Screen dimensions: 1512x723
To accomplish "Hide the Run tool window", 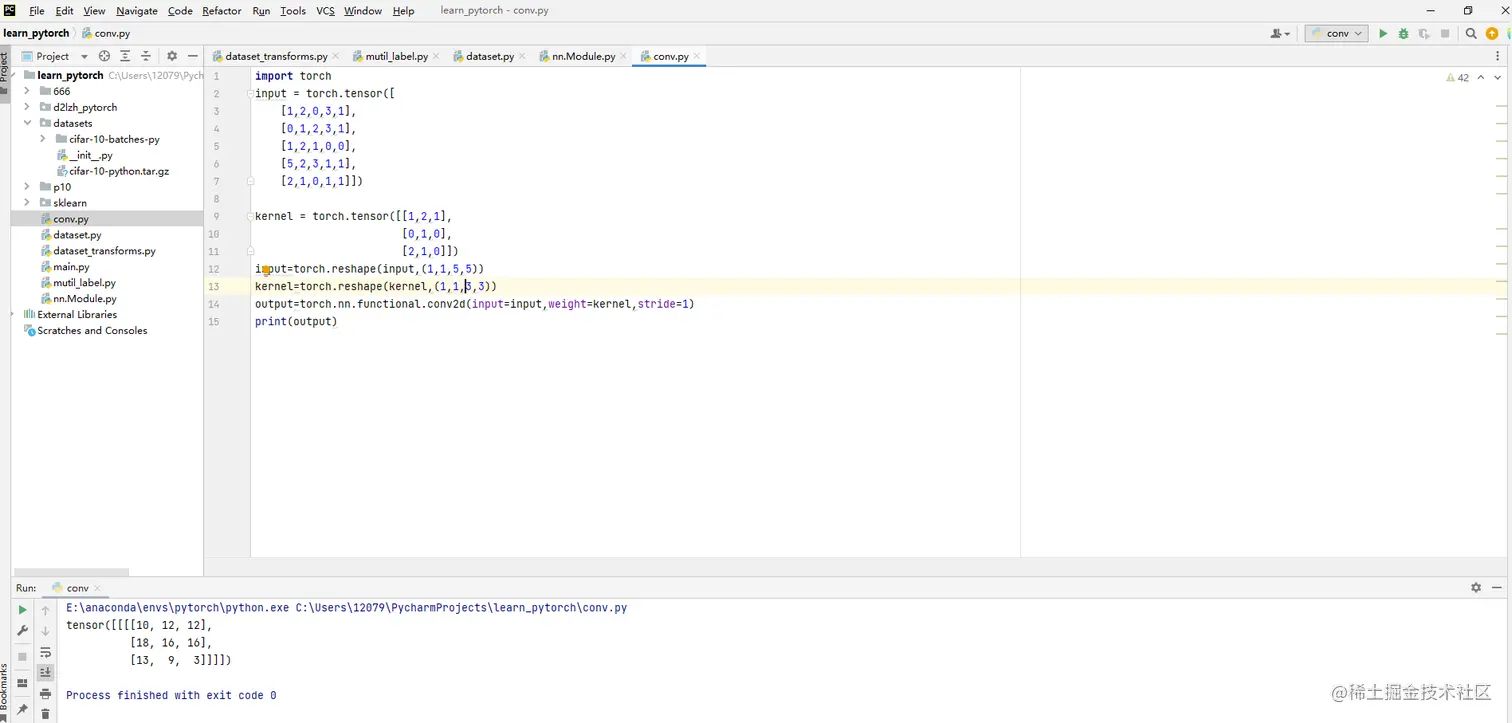I will [x=1497, y=587].
